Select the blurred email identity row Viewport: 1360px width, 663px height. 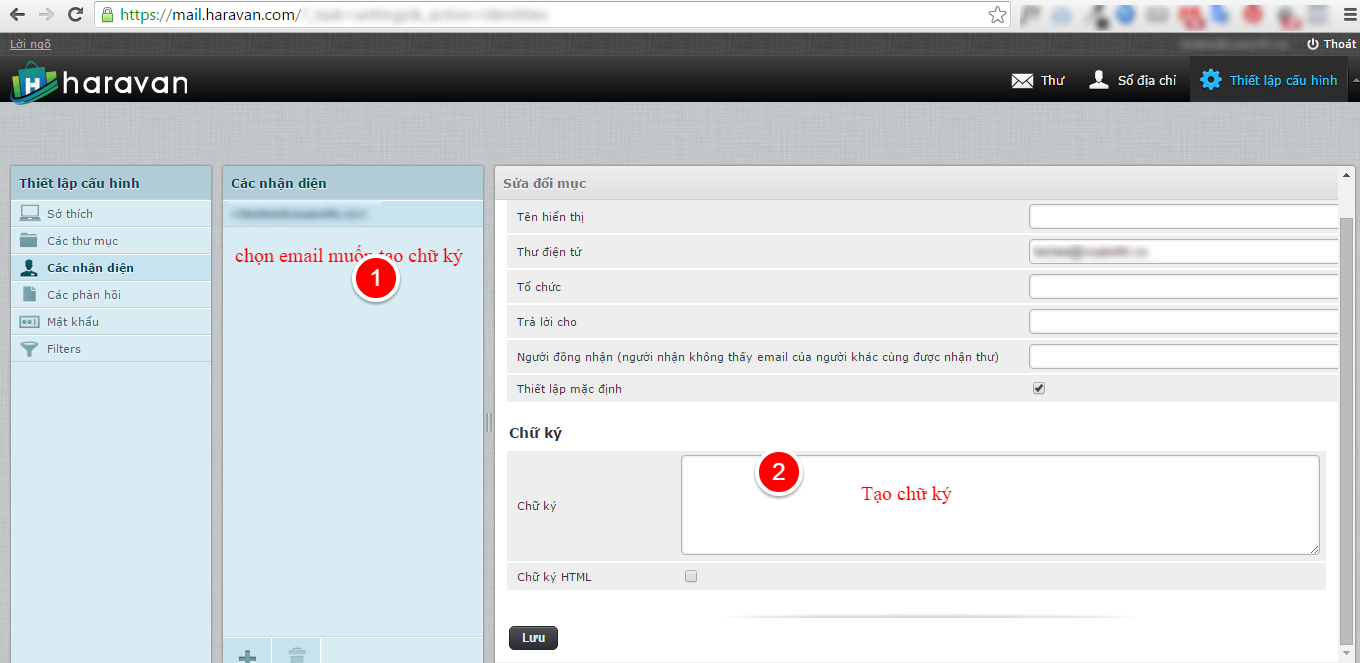pos(353,213)
